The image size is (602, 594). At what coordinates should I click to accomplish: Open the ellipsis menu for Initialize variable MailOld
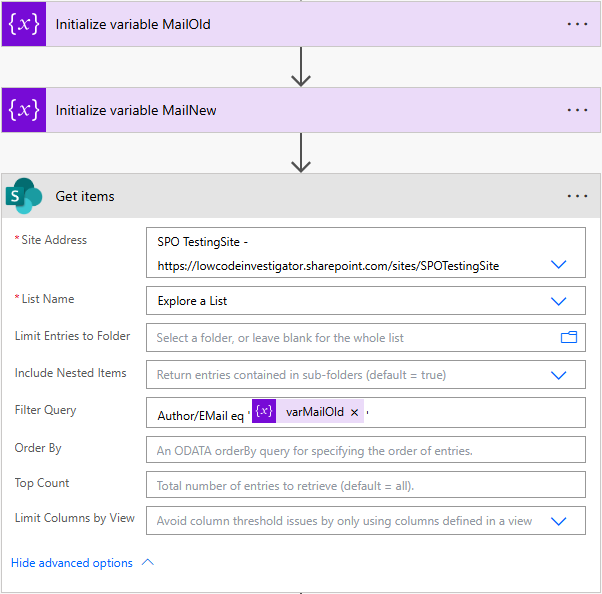point(577,24)
